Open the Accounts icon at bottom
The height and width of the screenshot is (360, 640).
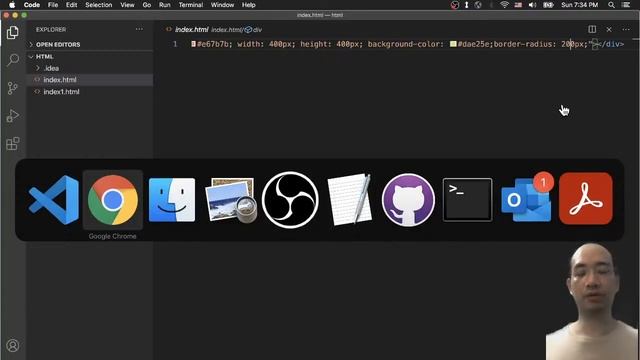(x=13, y=345)
